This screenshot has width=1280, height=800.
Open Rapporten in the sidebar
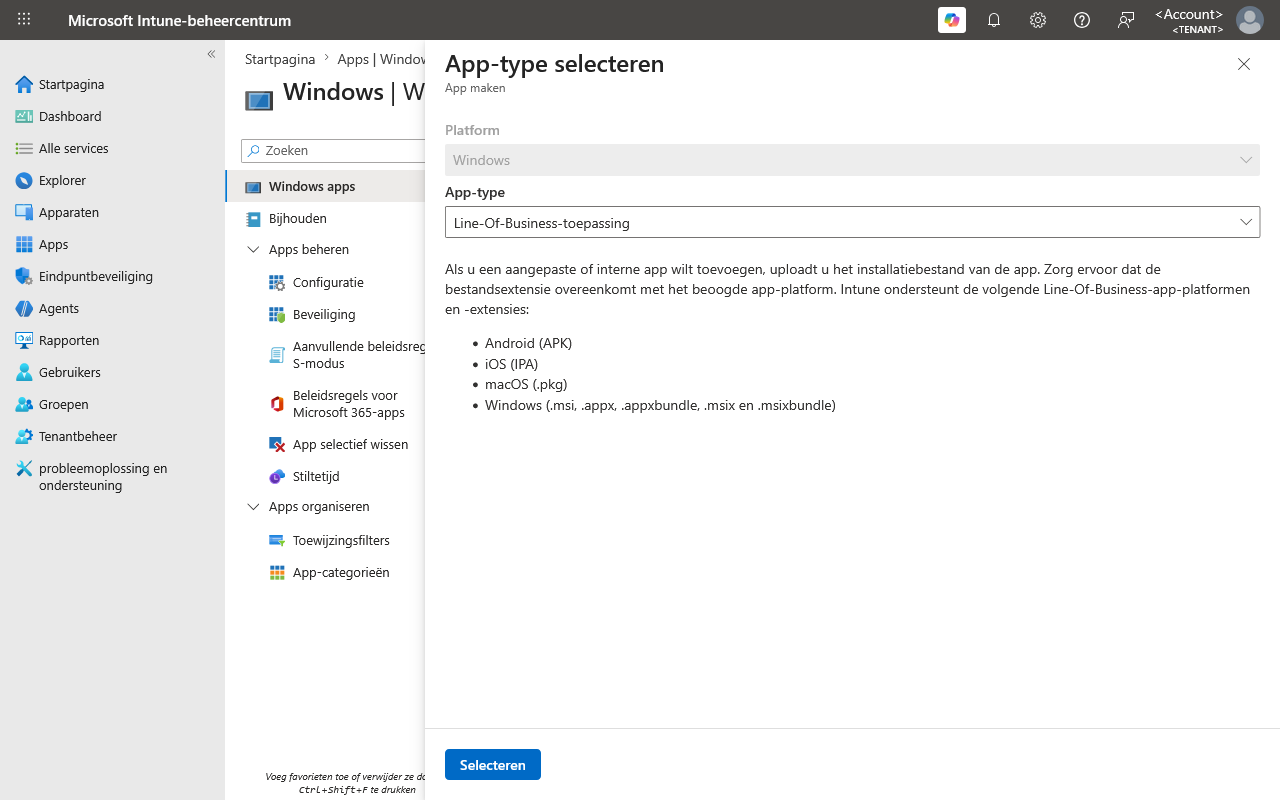pos(69,340)
